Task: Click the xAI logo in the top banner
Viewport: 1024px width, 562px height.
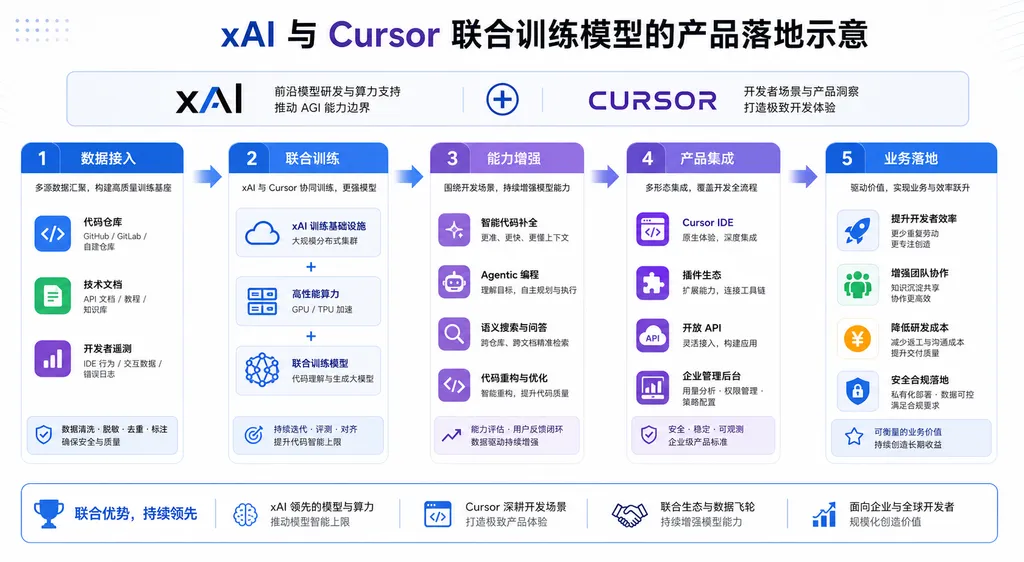Action: (209, 99)
